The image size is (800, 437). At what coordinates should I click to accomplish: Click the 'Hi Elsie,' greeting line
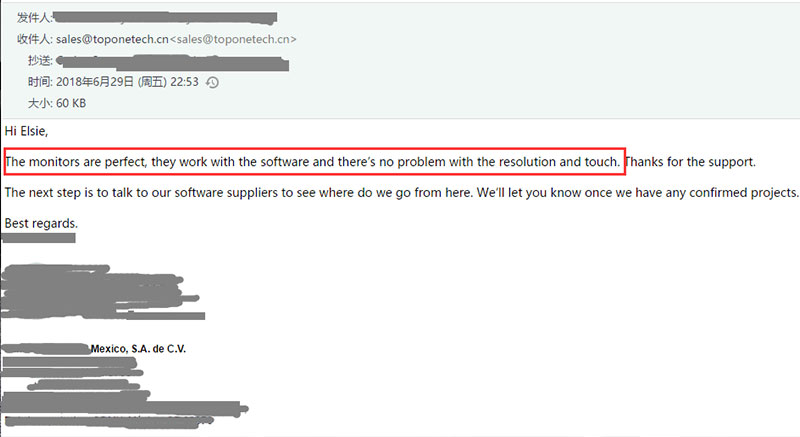26,130
